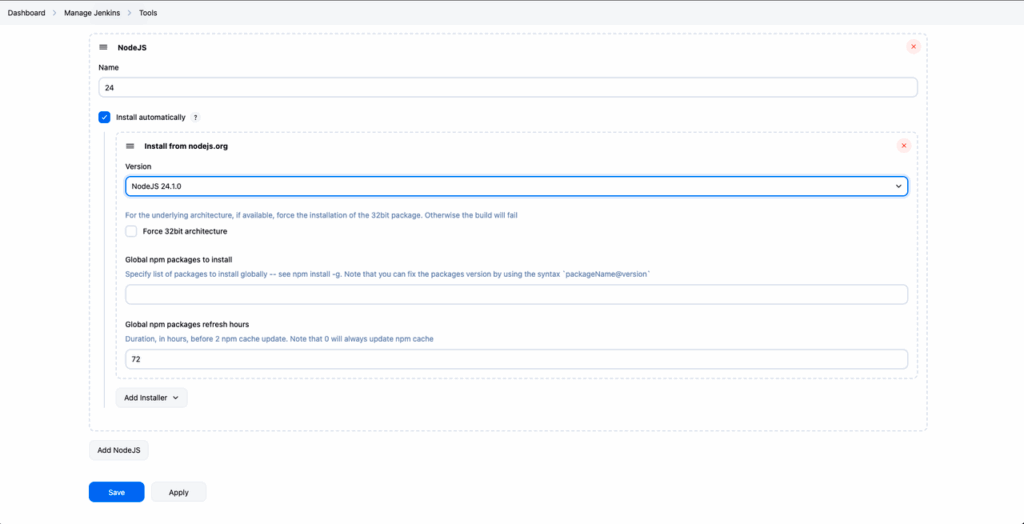The height and width of the screenshot is (524, 1024).
Task: Uncheck Install automatically checkbox
Action: [104, 118]
